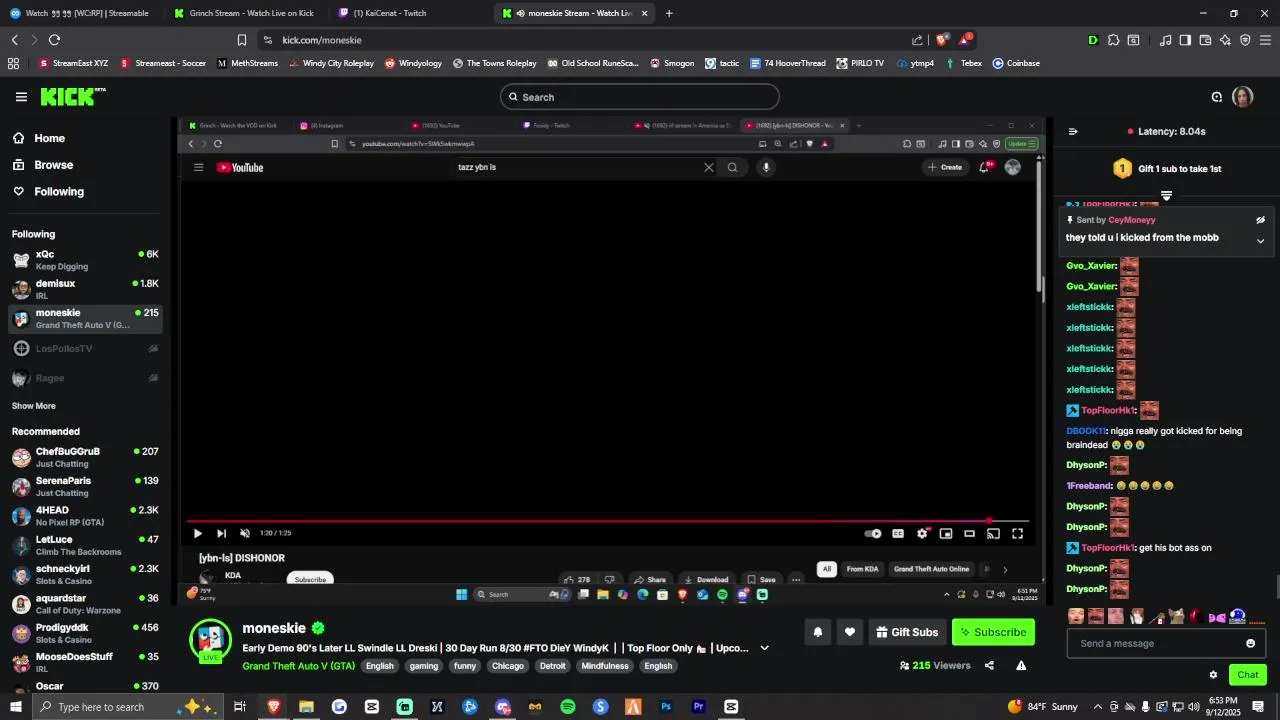Click the green Subscribe button
Screen dimensions: 1280x720
993,632
